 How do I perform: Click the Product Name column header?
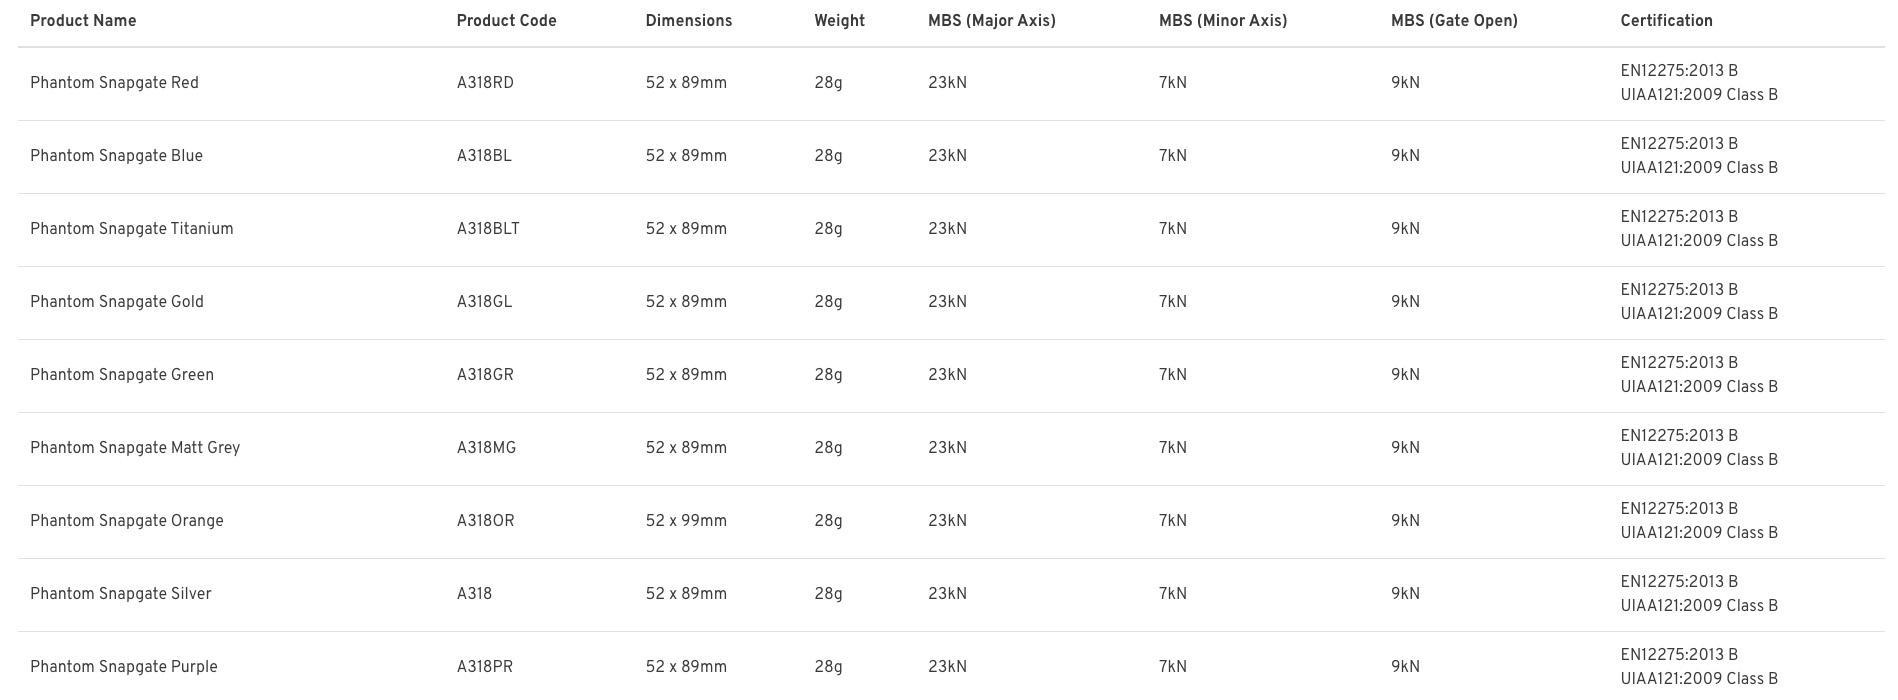pyautogui.click(x=83, y=21)
